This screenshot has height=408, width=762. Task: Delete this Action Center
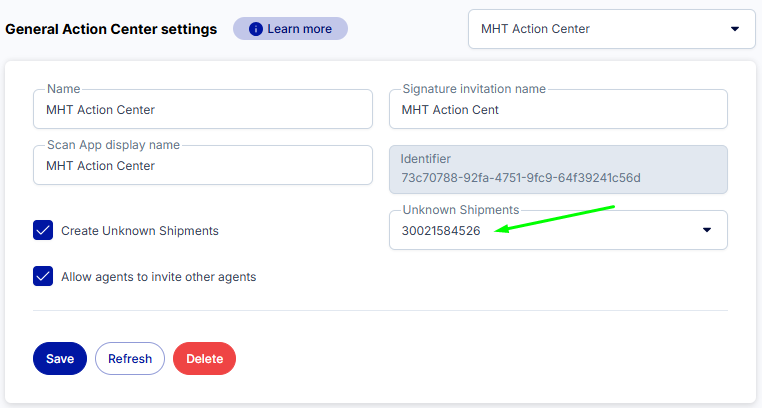[x=205, y=358]
